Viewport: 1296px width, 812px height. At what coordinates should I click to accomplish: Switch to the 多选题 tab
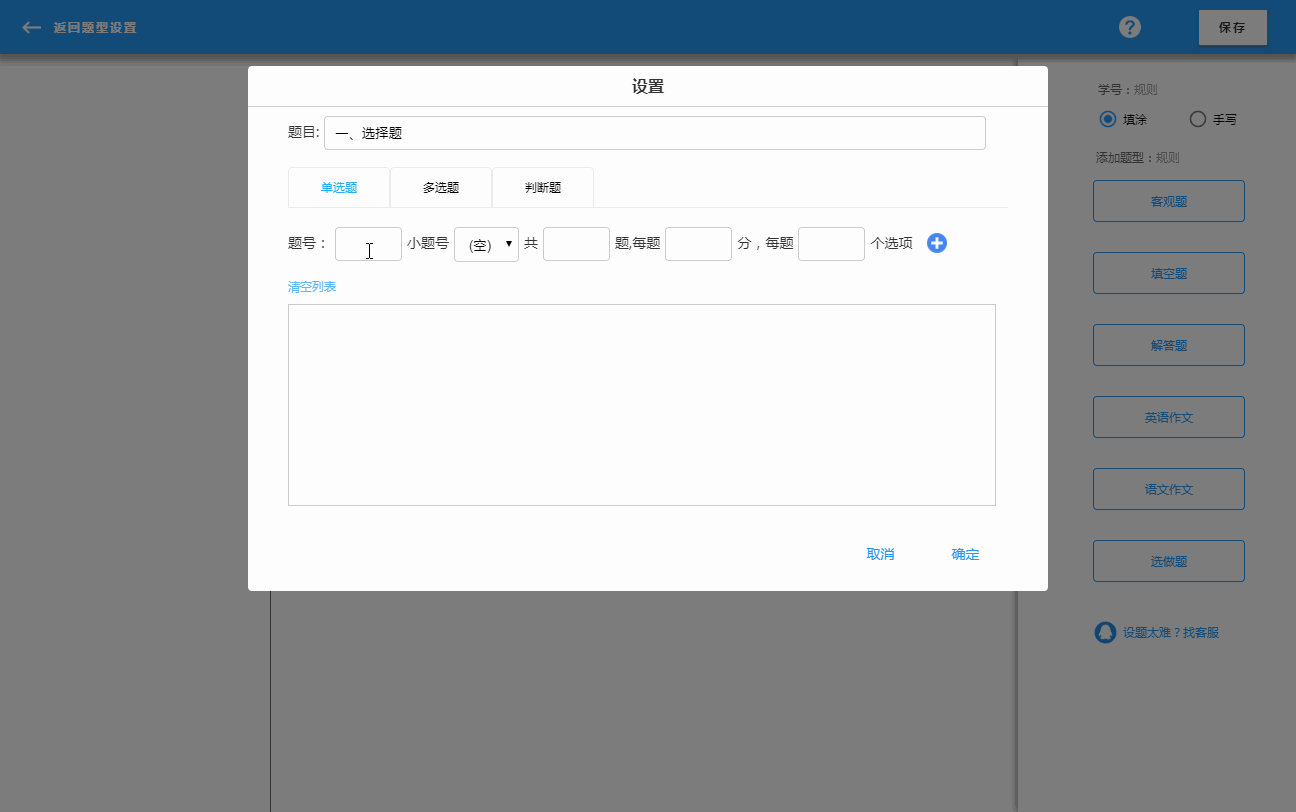click(441, 187)
